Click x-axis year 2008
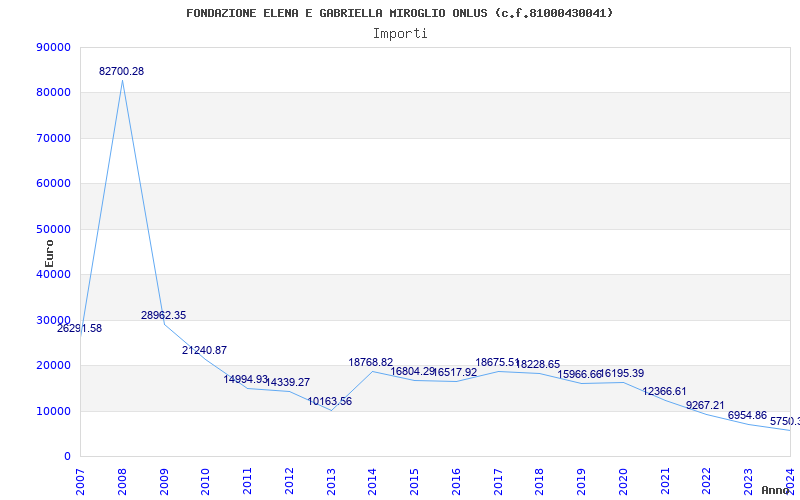 [121, 482]
